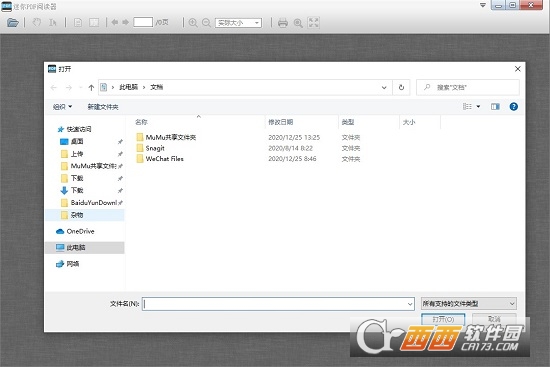The width and height of the screenshot is (550, 367).
Task: Select the Snagit folder
Action: click(150, 148)
